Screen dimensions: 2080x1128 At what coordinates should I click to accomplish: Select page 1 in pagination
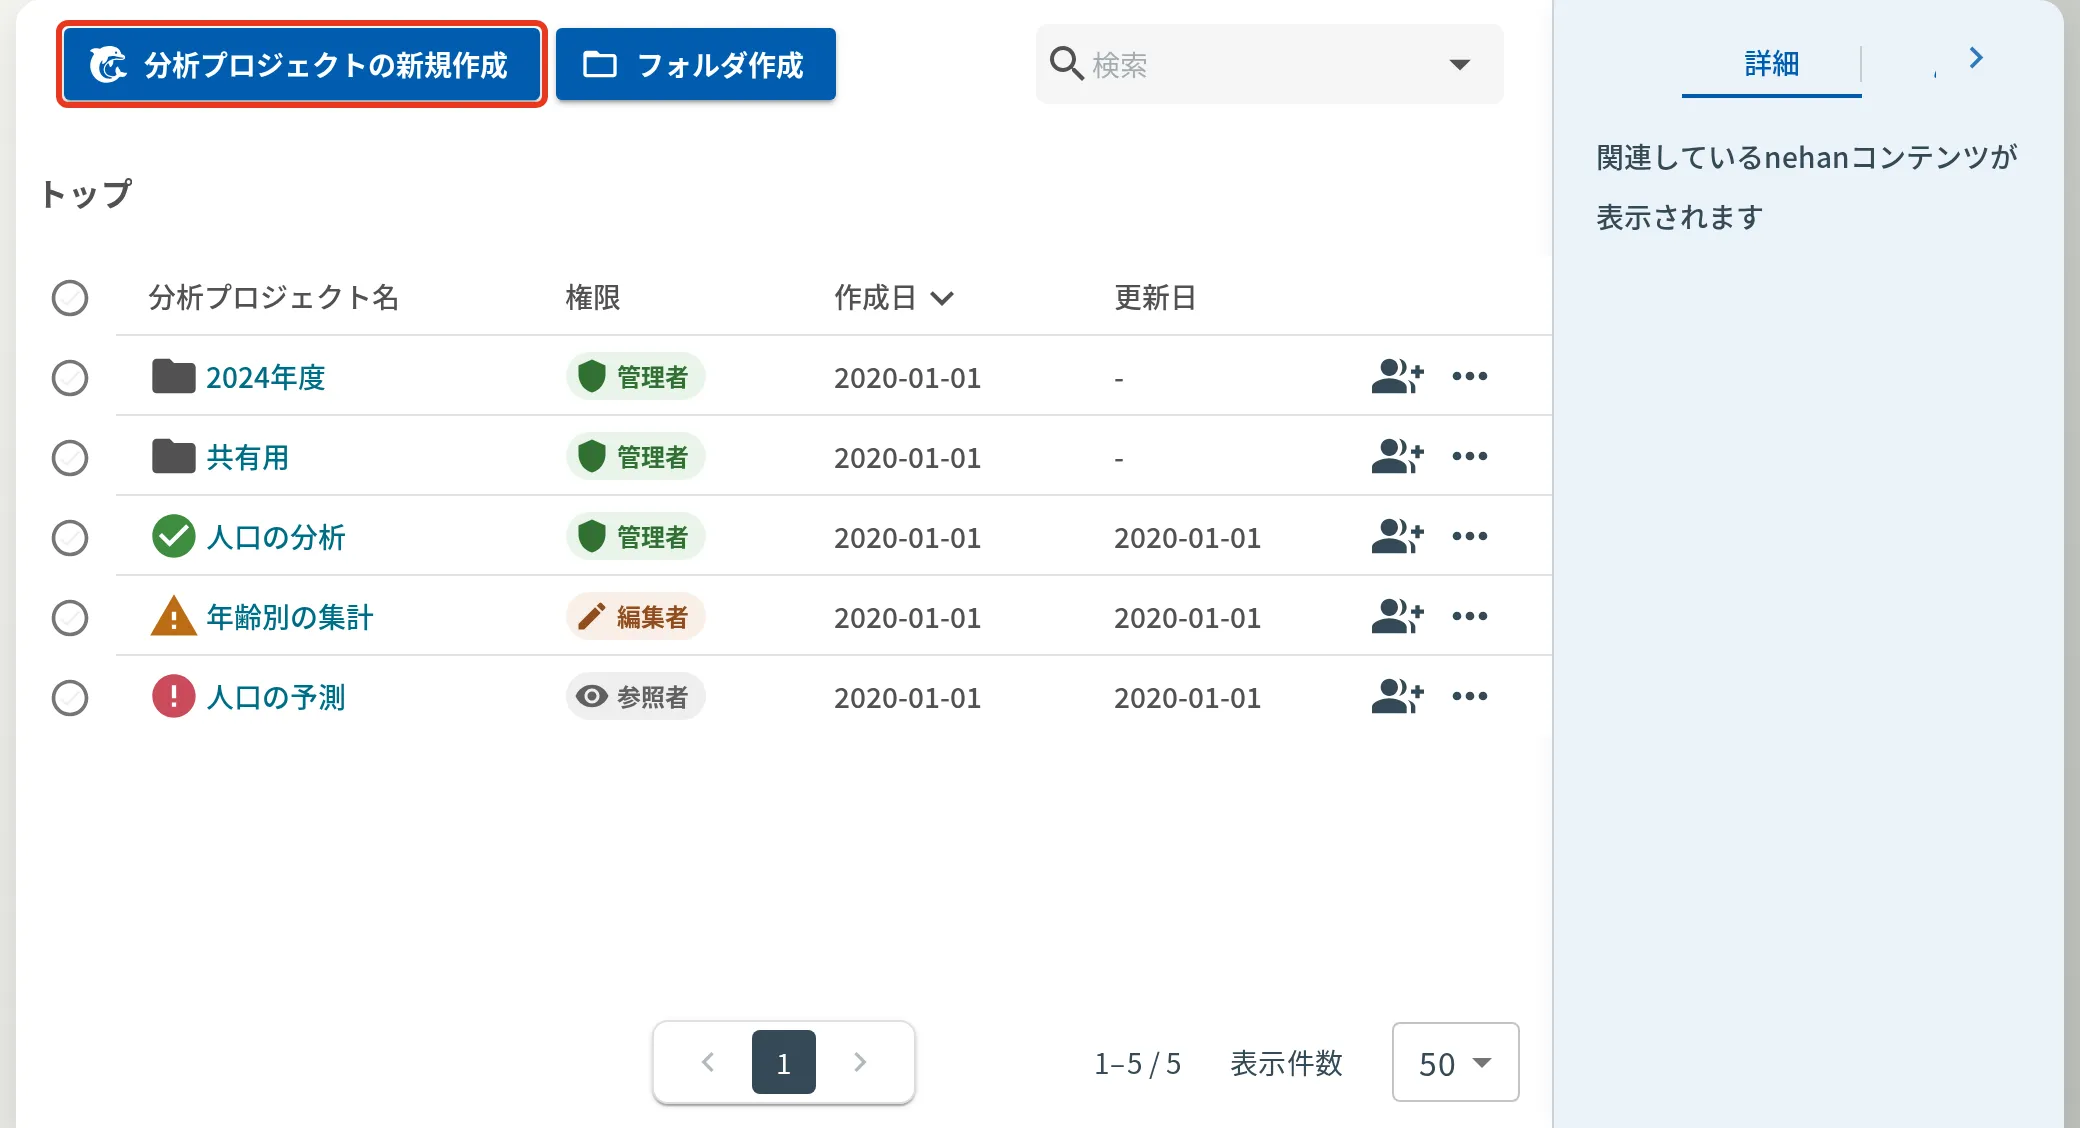click(784, 1062)
